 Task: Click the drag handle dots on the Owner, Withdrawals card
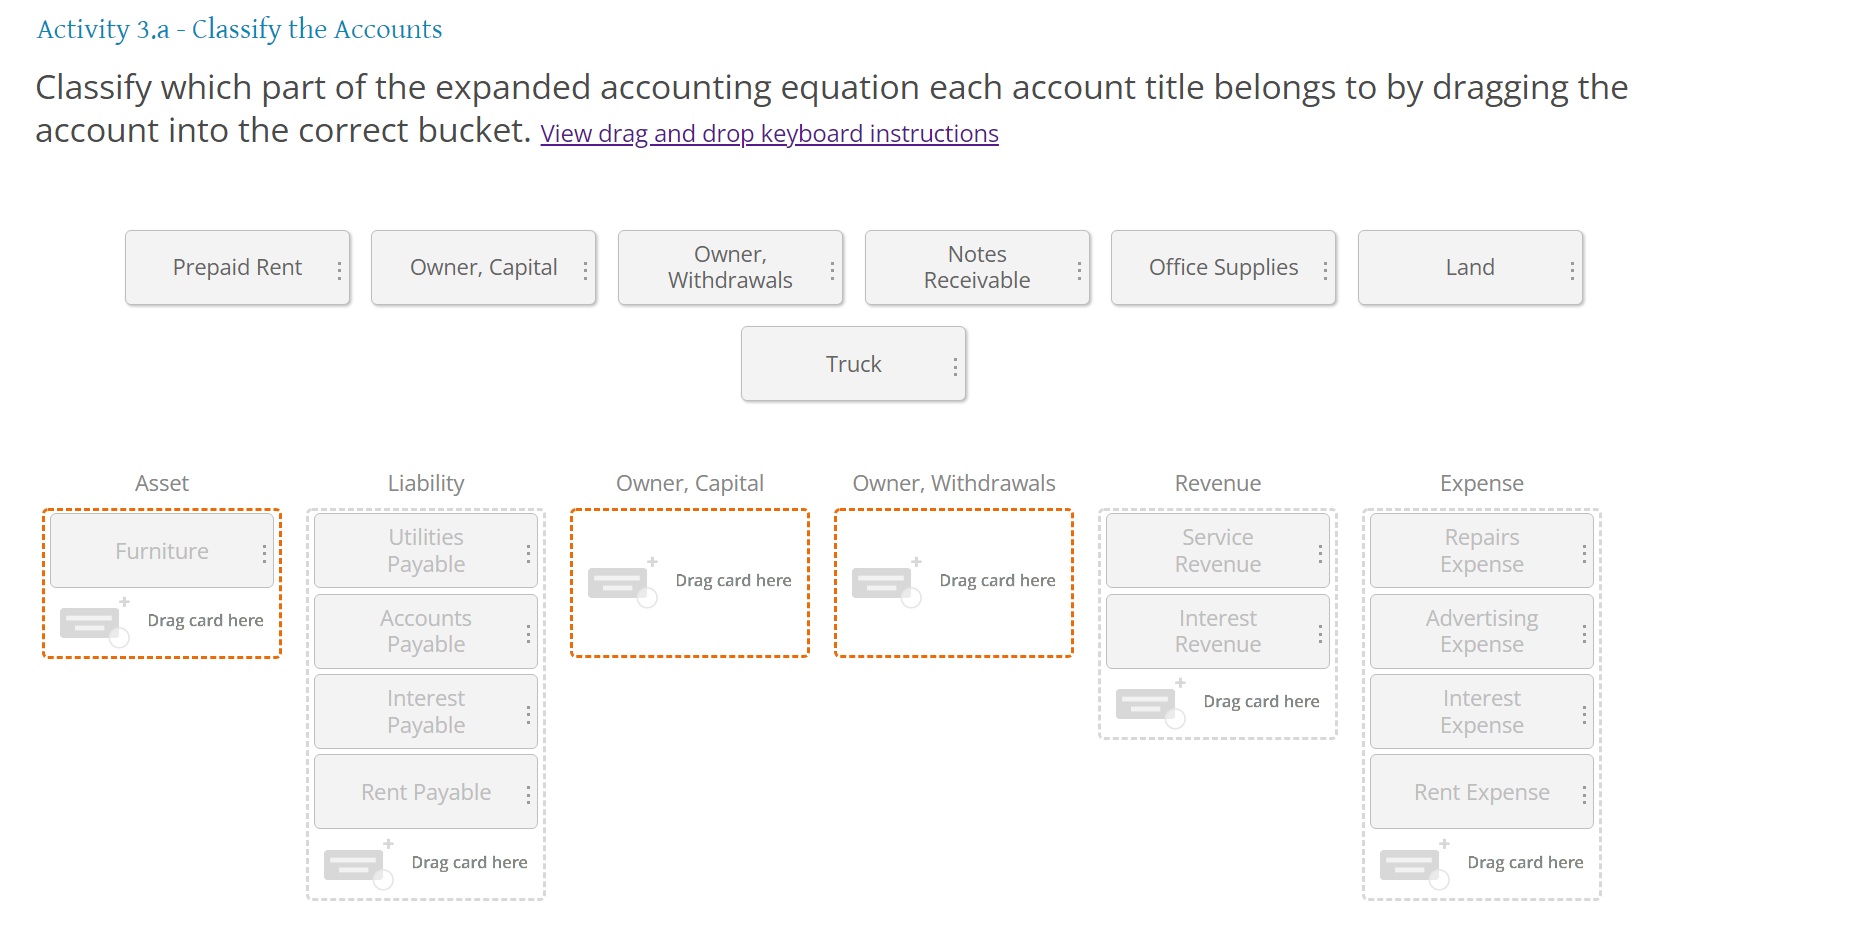832,270
